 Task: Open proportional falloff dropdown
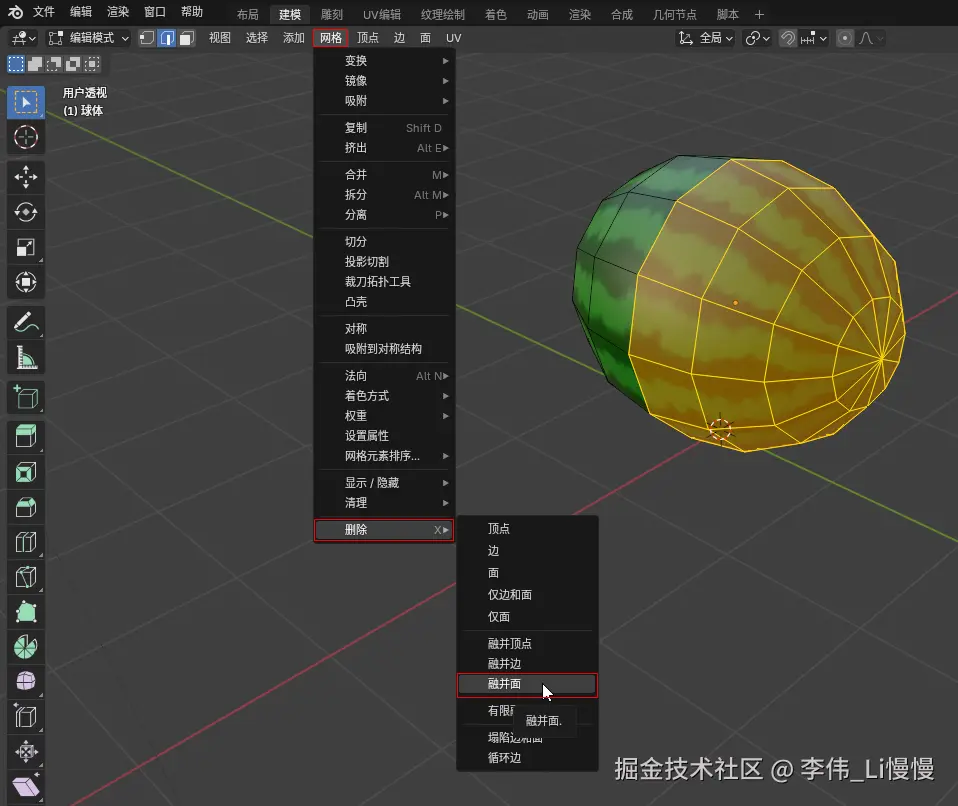coord(871,38)
